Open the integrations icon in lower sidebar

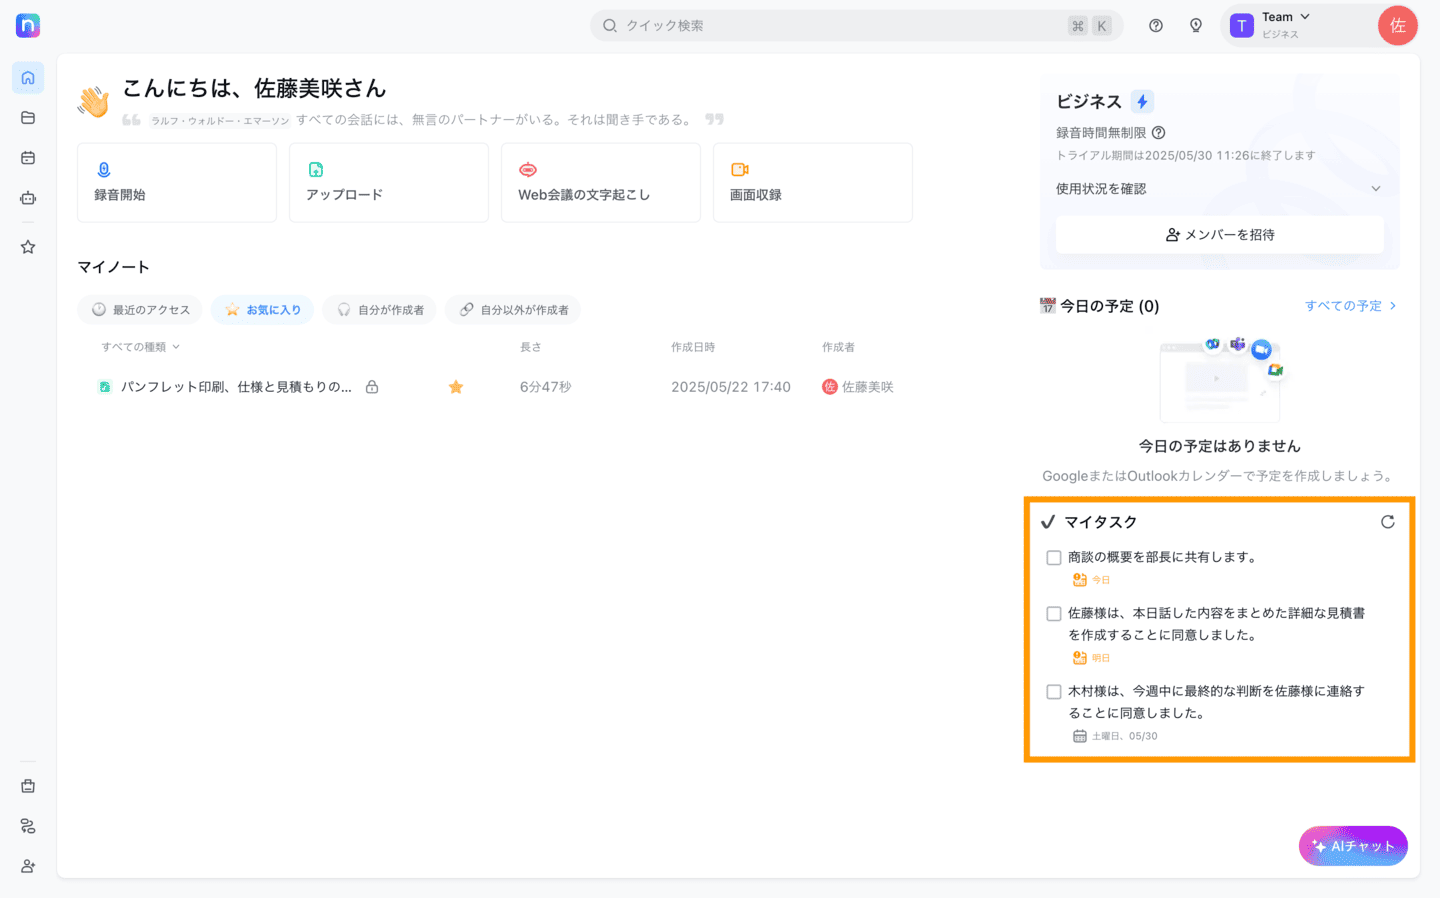28,826
